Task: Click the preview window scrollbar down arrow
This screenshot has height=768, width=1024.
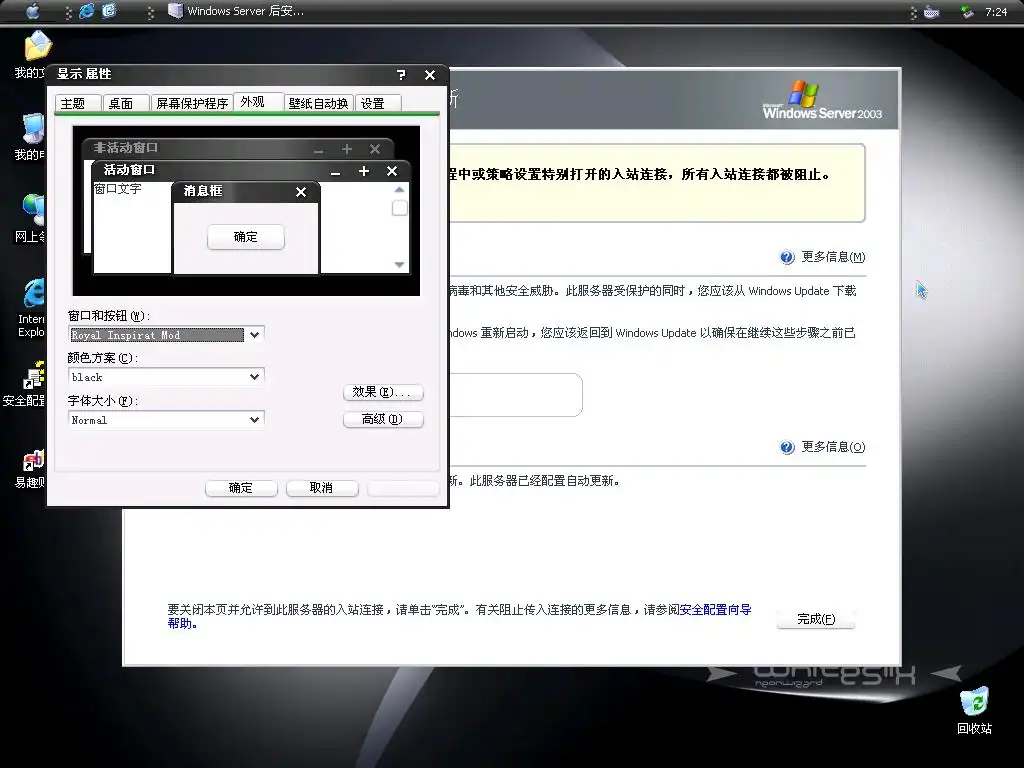Action: (399, 264)
